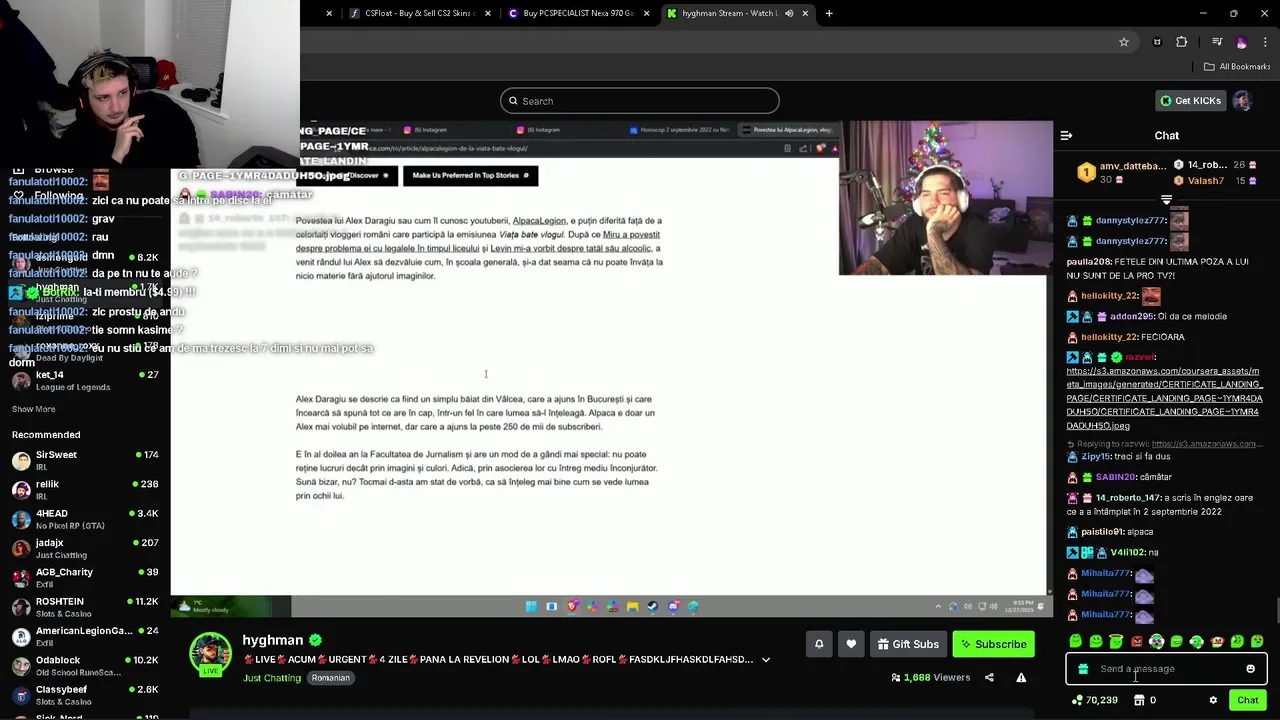Switch to the CSFloat browser tab
Image resolution: width=1280 pixels, height=720 pixels.
point(418,13)
